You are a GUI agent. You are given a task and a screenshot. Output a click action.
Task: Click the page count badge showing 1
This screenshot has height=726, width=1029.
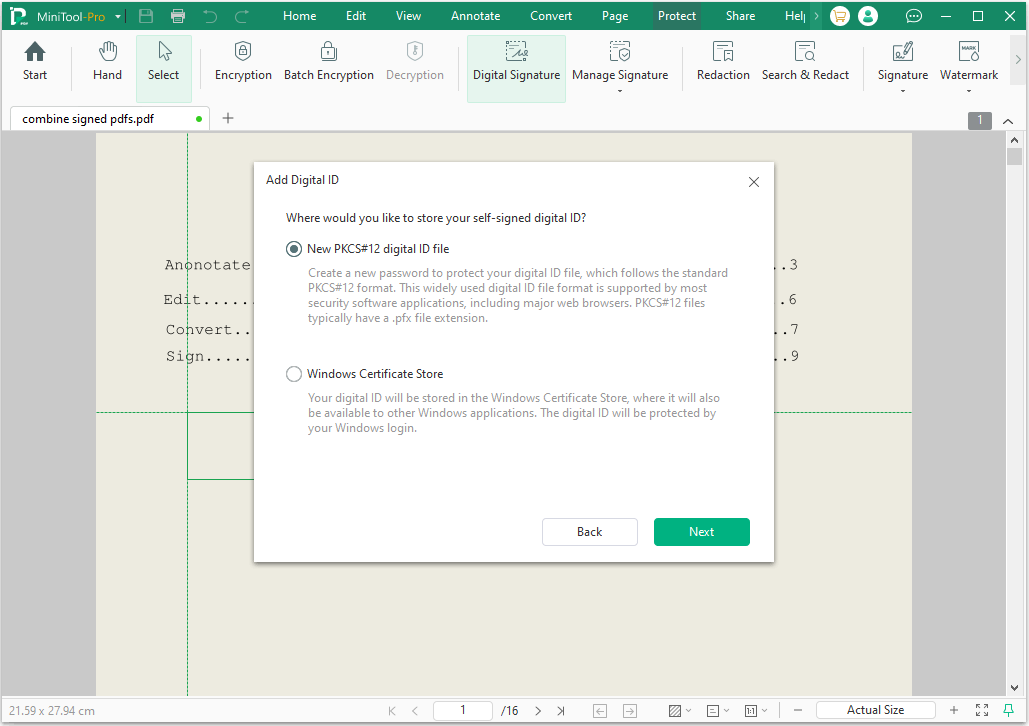pyautogui.click(x=980, y=120)
